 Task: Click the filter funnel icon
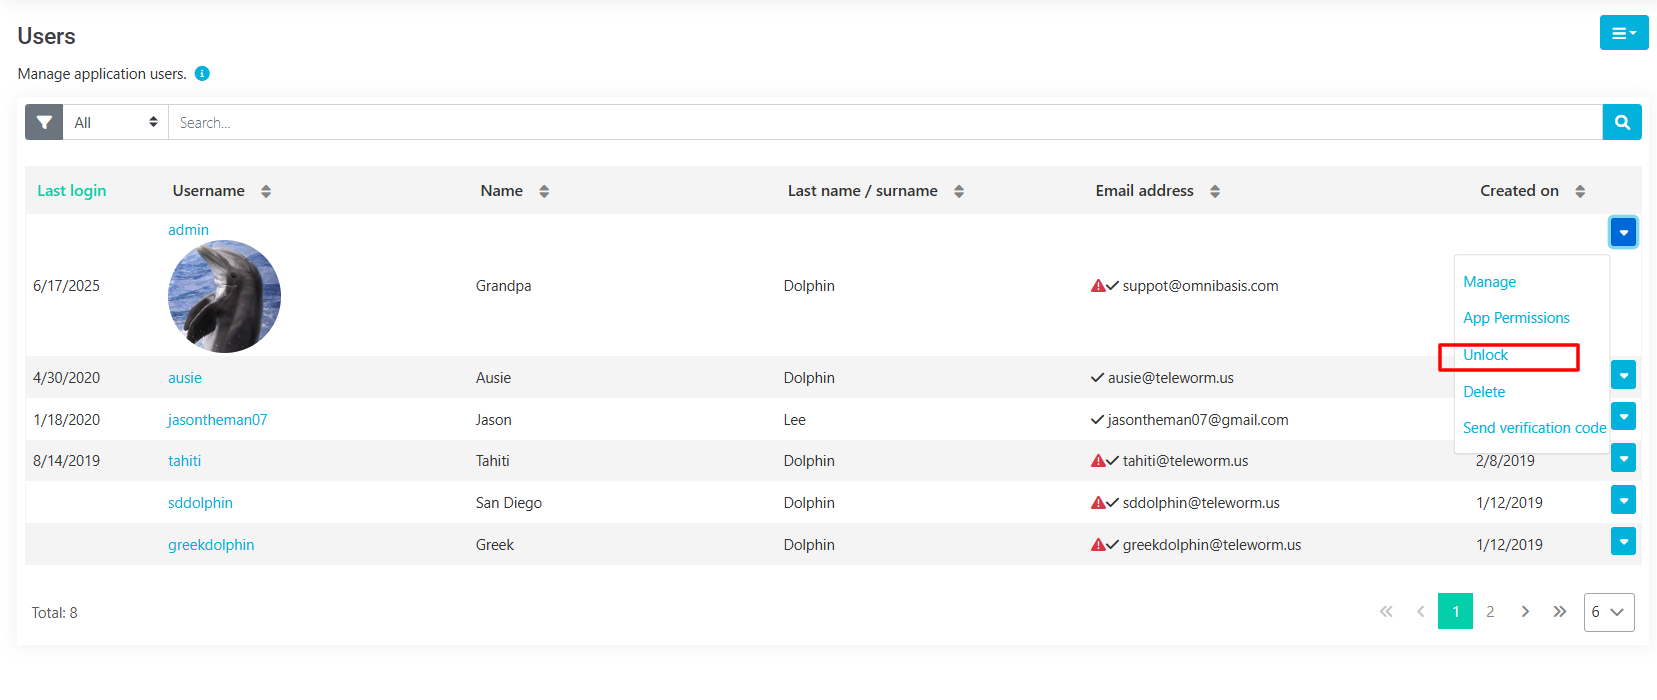coord(44,122)
